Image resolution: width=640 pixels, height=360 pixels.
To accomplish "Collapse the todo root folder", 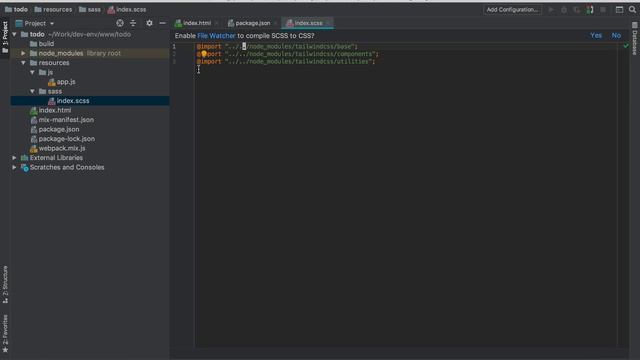I will [x=15, y=34].
